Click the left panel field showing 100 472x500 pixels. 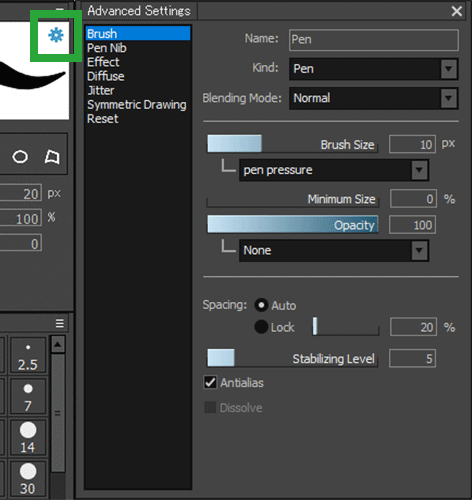point(21,218)
